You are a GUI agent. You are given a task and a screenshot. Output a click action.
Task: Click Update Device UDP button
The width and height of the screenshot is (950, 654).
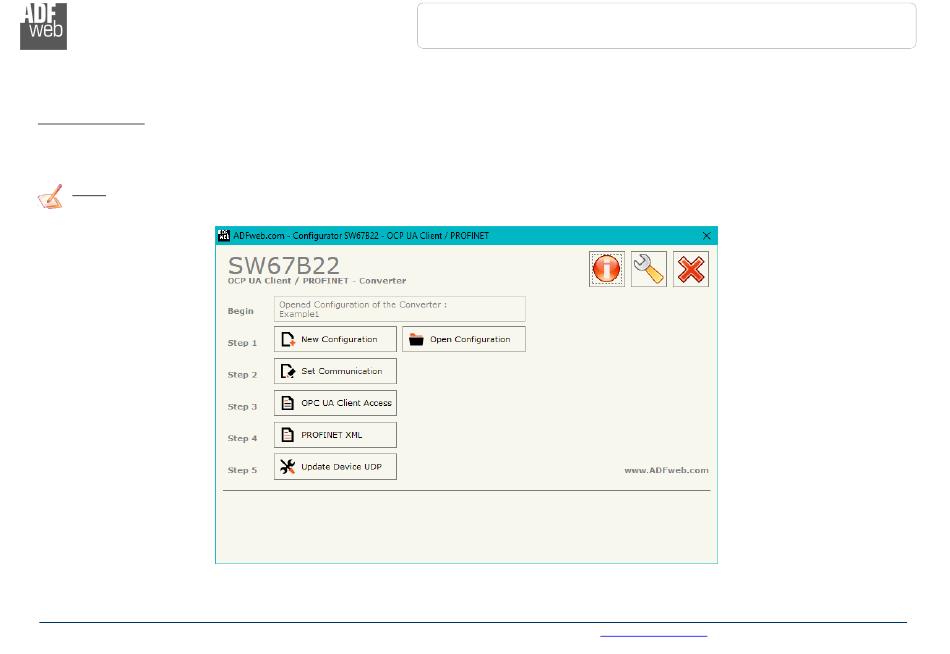(x=335, y=467)
